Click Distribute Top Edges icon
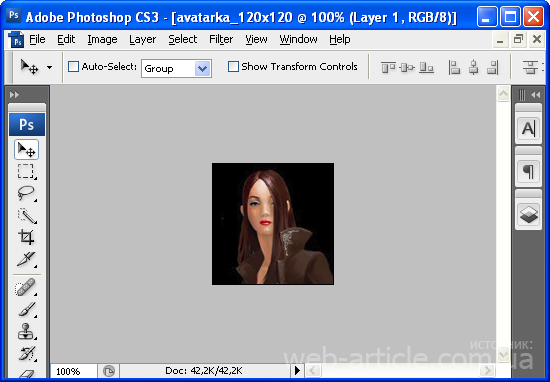This screenshot has width=550, height=382. pyautogui.click(x=530, y=67)
